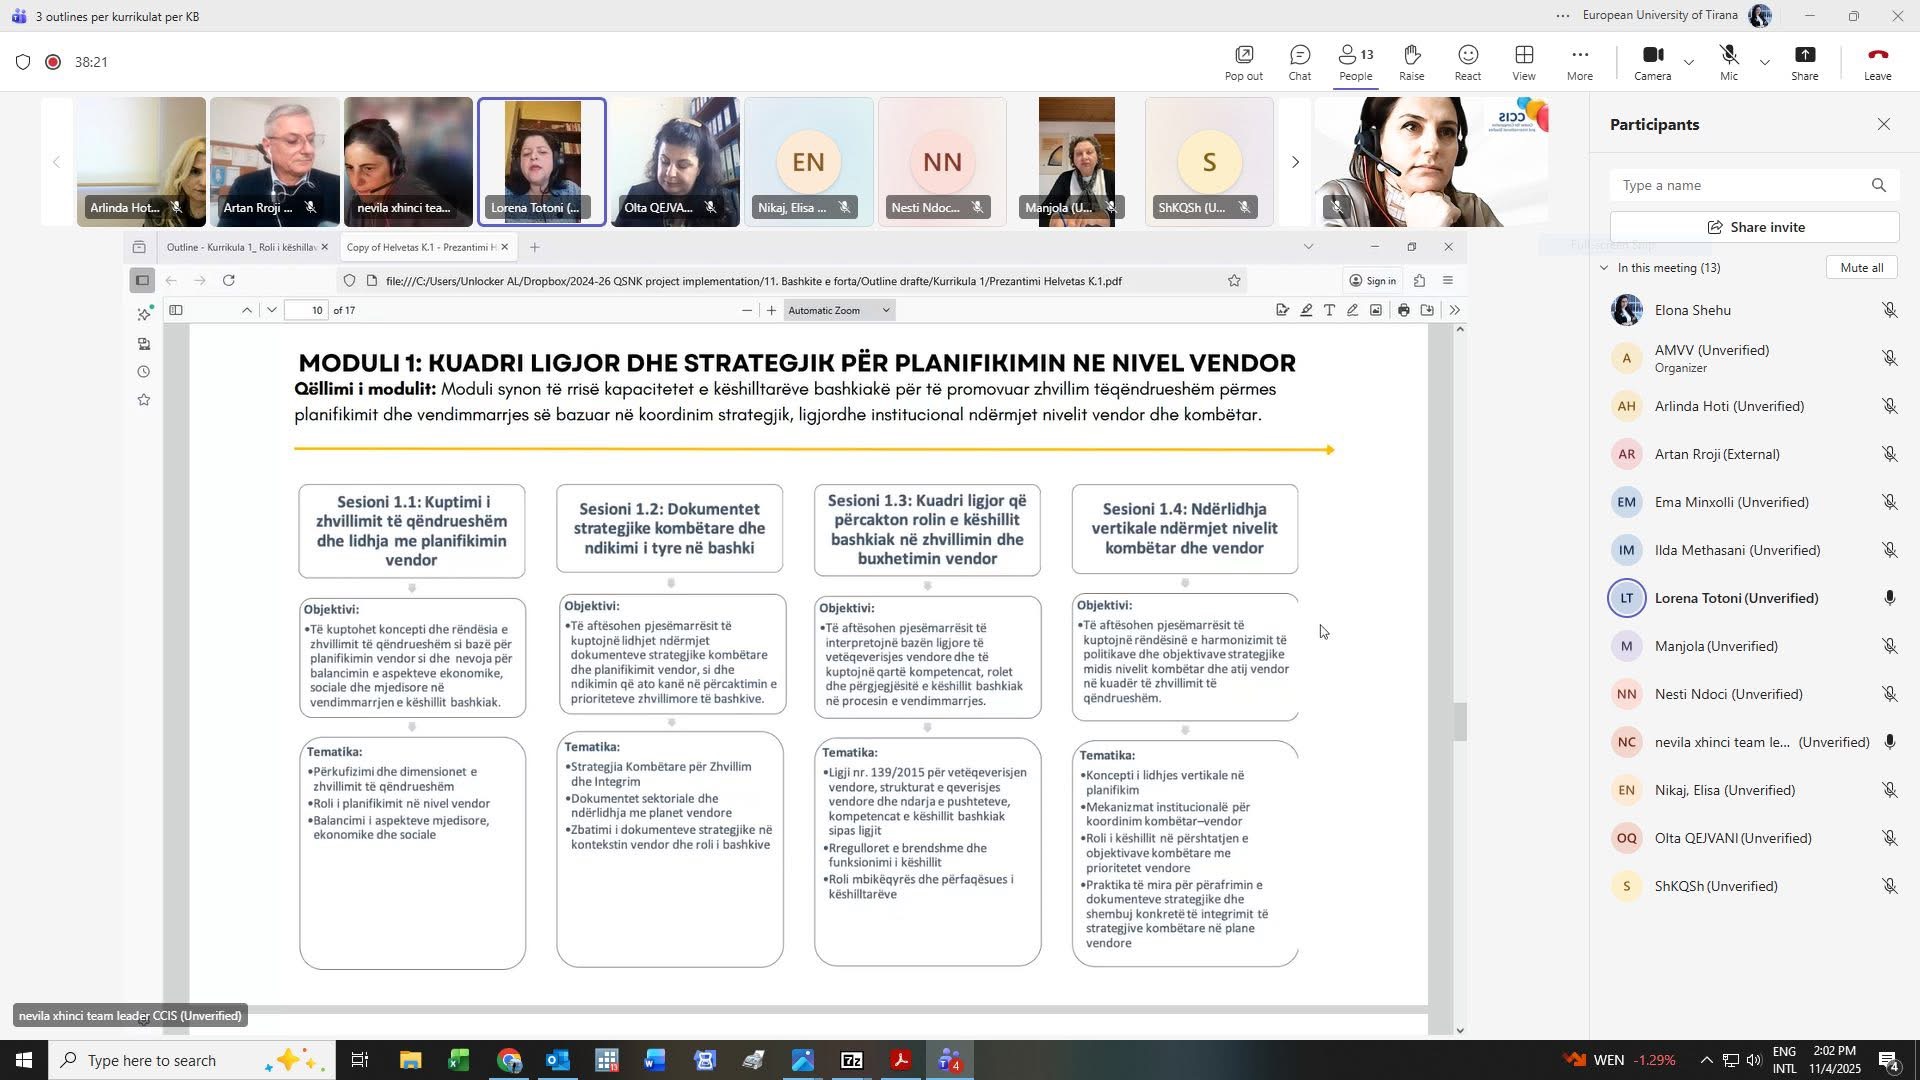Image resolution: width=1920 pixels, height=1080 pixels.
Task: Open the React emoji menu
Action: [1467, 62]
